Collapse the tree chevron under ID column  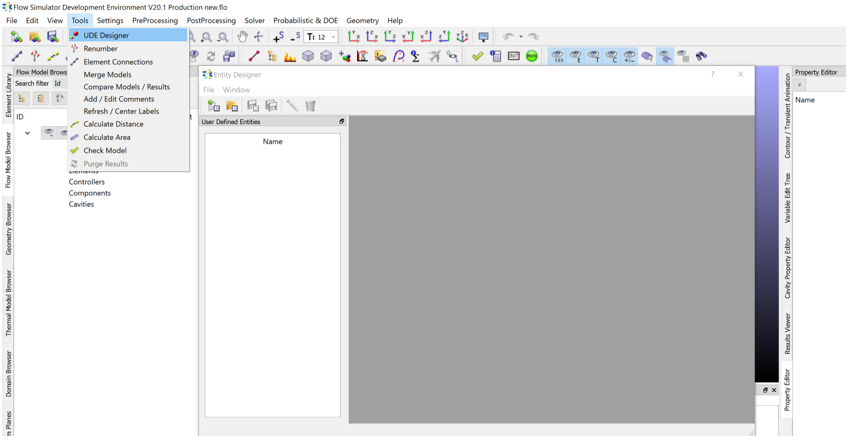coord(27,132)
